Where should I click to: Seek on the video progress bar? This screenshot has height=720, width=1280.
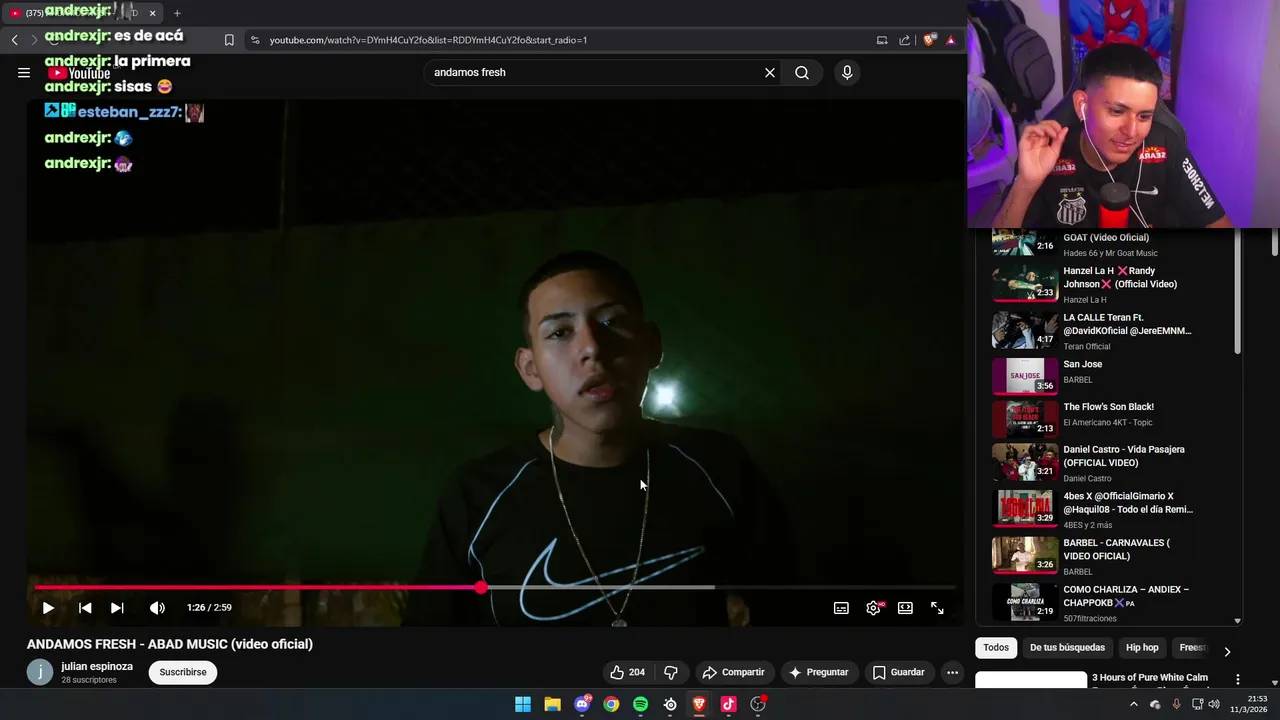495,587
